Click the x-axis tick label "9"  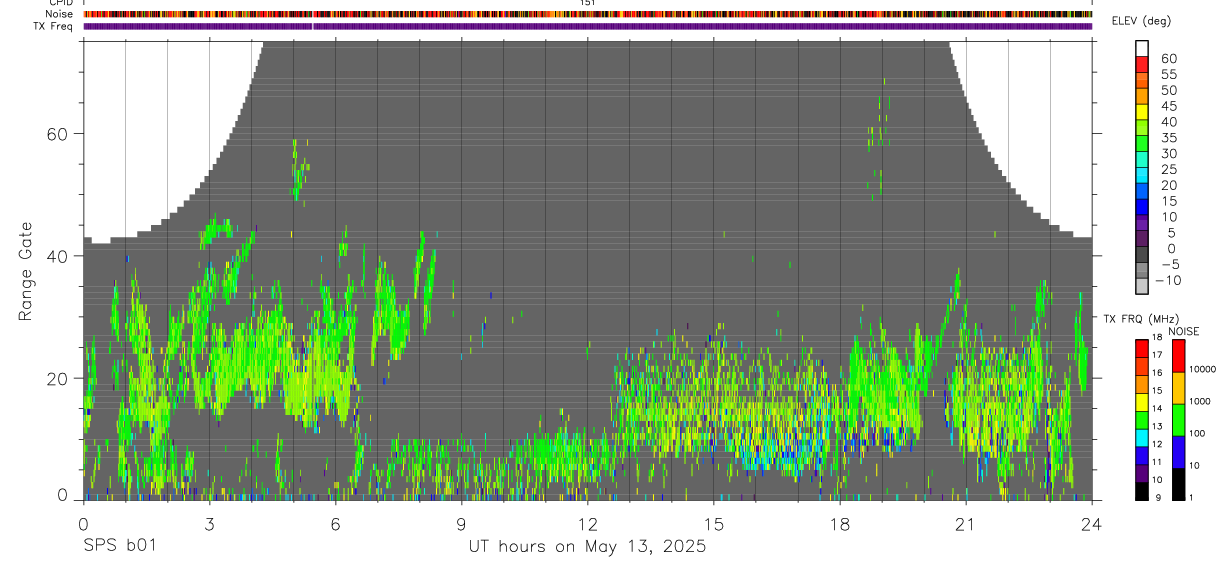pos(461,524)
